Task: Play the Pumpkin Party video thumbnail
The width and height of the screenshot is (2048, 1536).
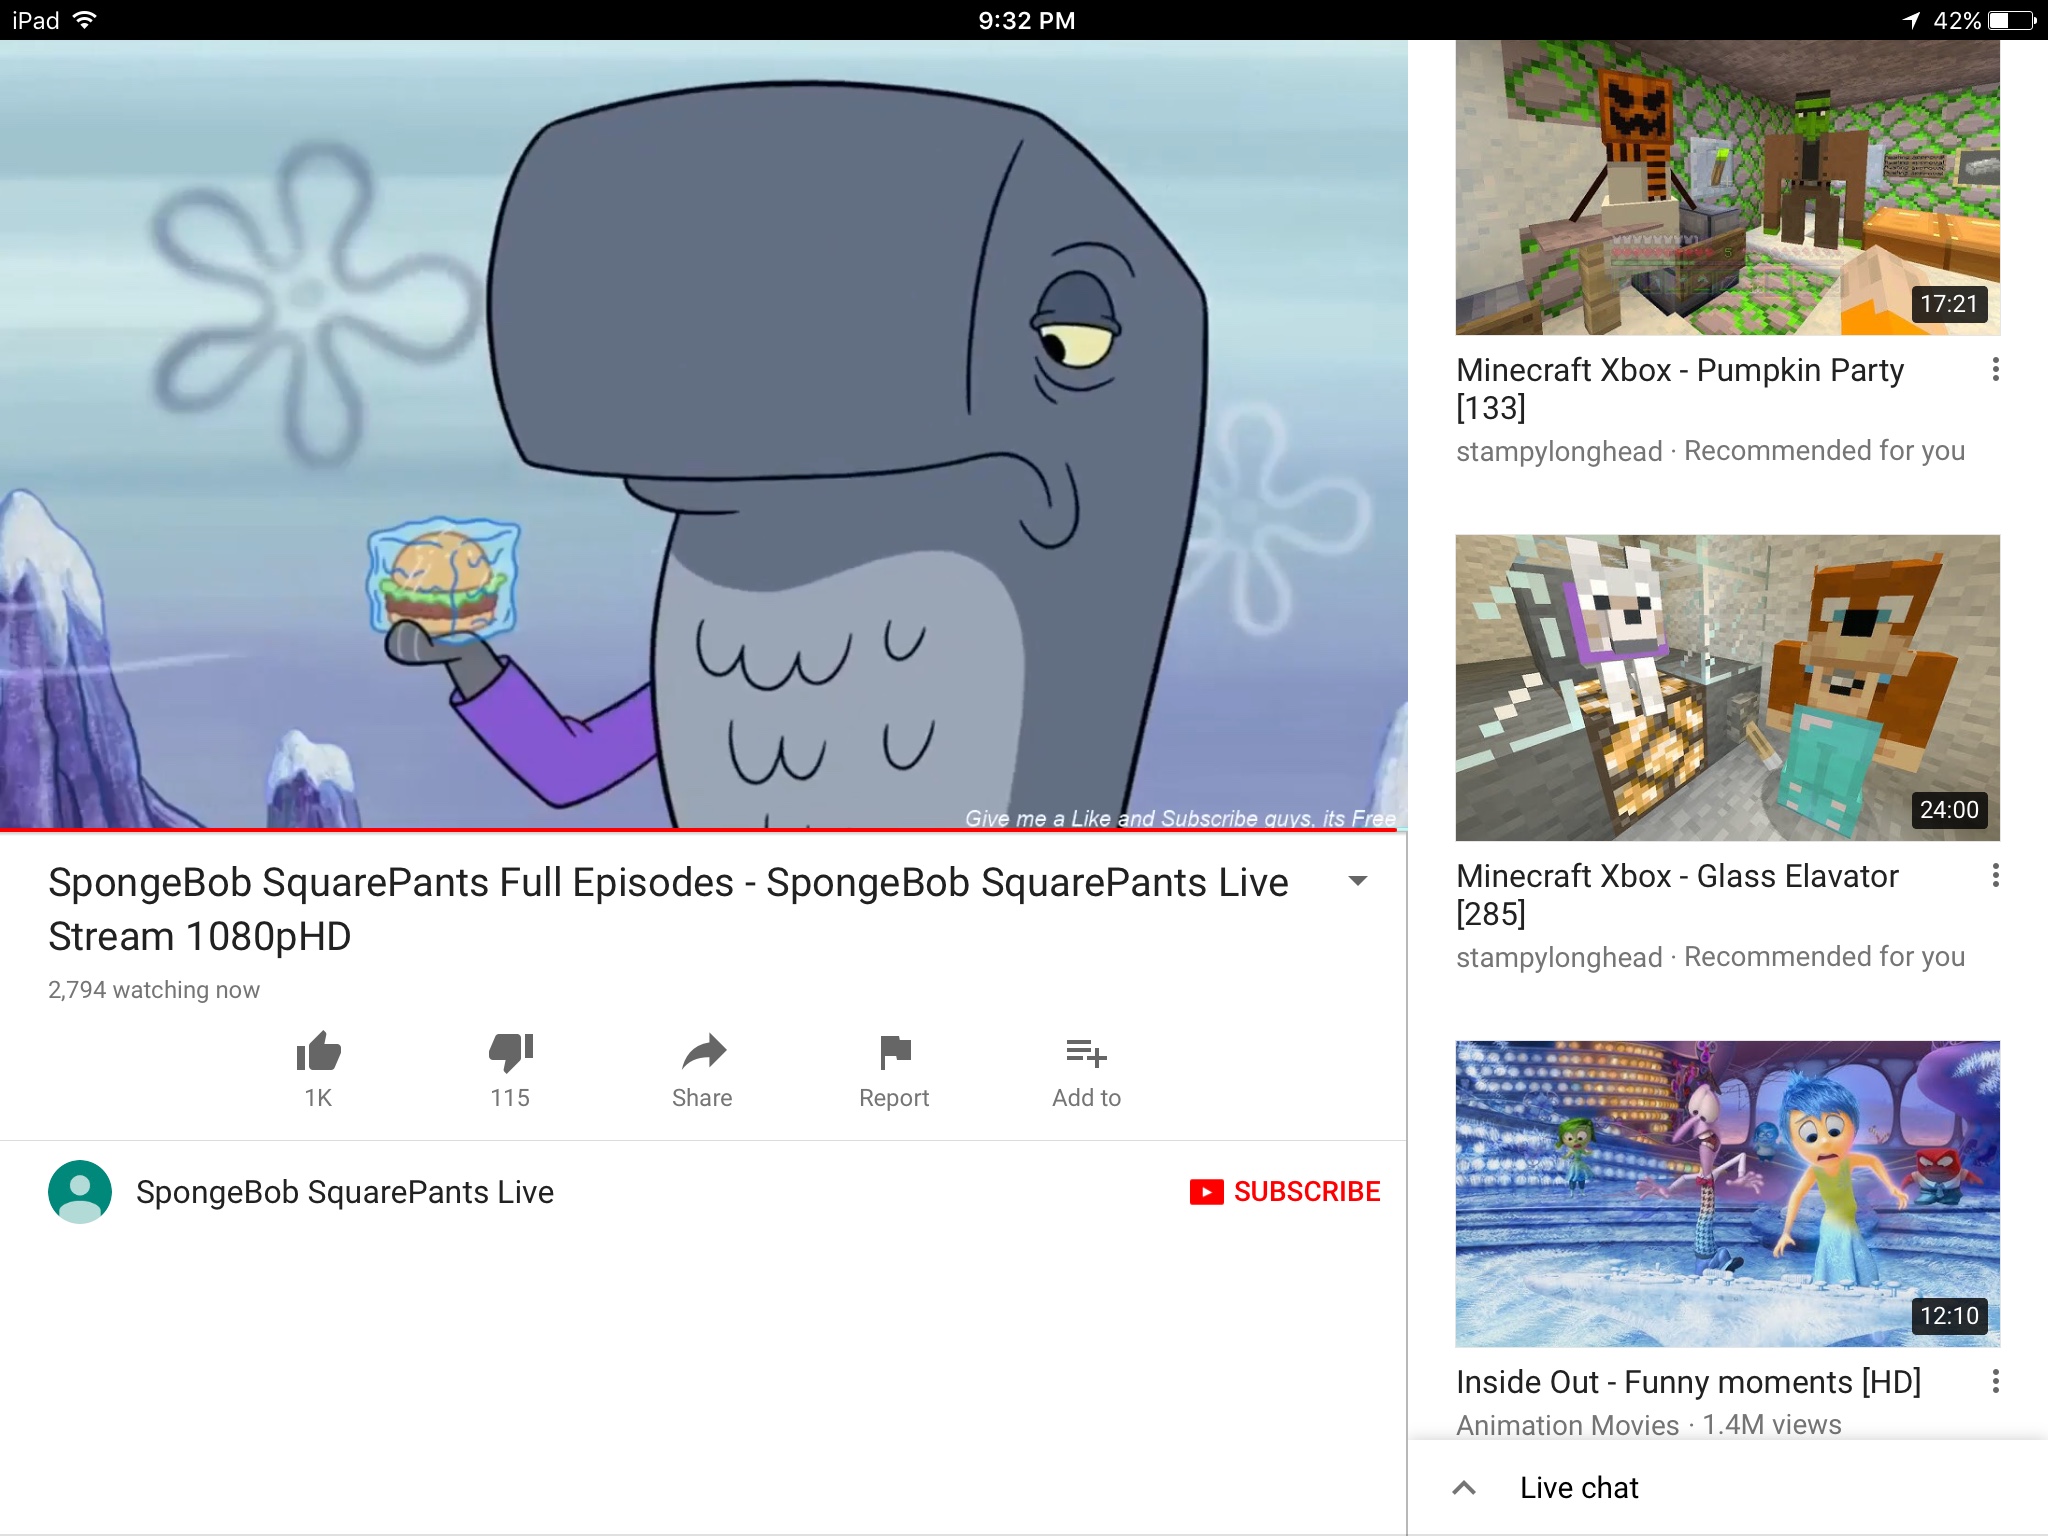Action: 1728,187
